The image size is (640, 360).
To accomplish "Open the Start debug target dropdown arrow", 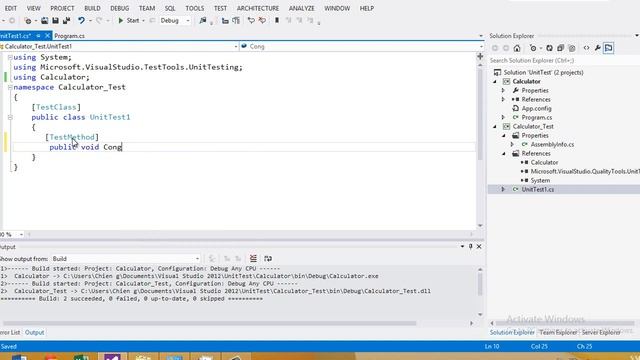I will tap(143, 20).
